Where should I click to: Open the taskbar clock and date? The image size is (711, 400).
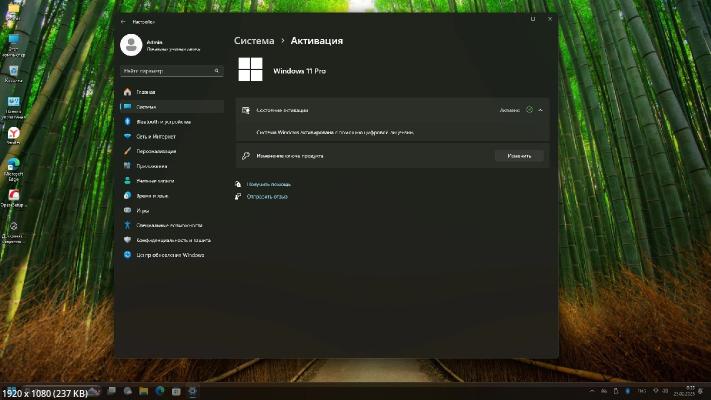coord(685,391)
